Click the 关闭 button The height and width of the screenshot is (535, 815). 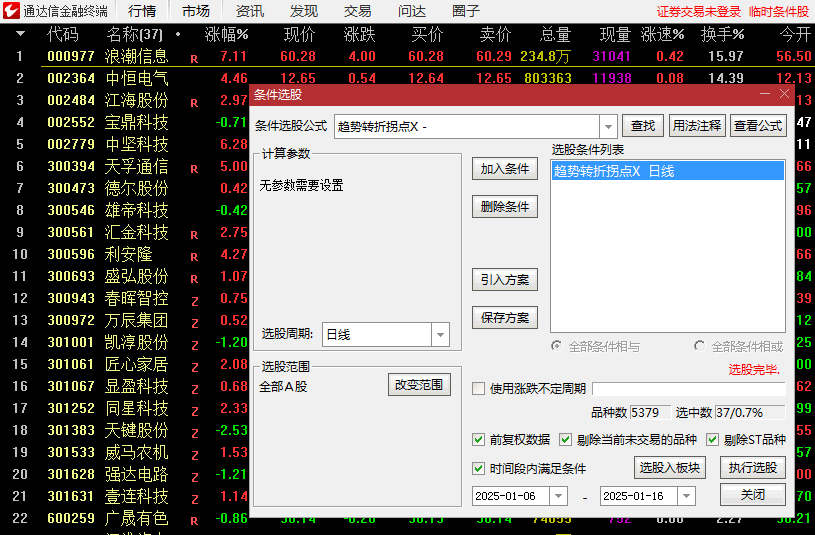point(753,494)
